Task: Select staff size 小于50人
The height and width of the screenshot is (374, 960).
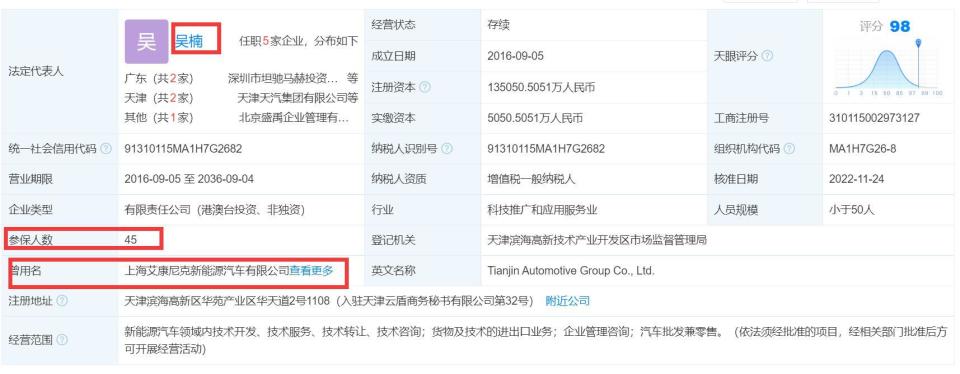Action: click(852, 210)
